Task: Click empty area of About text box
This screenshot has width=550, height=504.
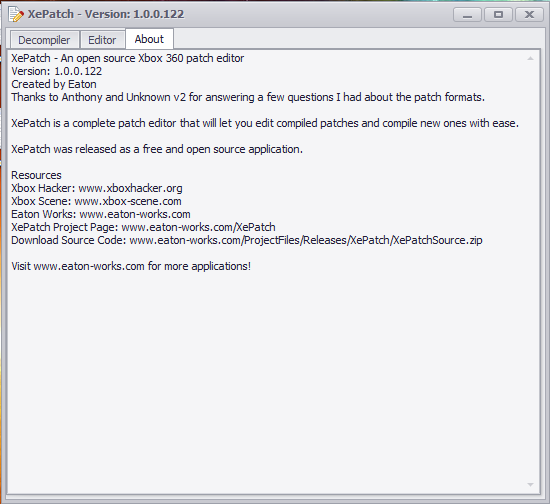Action: coord(267,379)
